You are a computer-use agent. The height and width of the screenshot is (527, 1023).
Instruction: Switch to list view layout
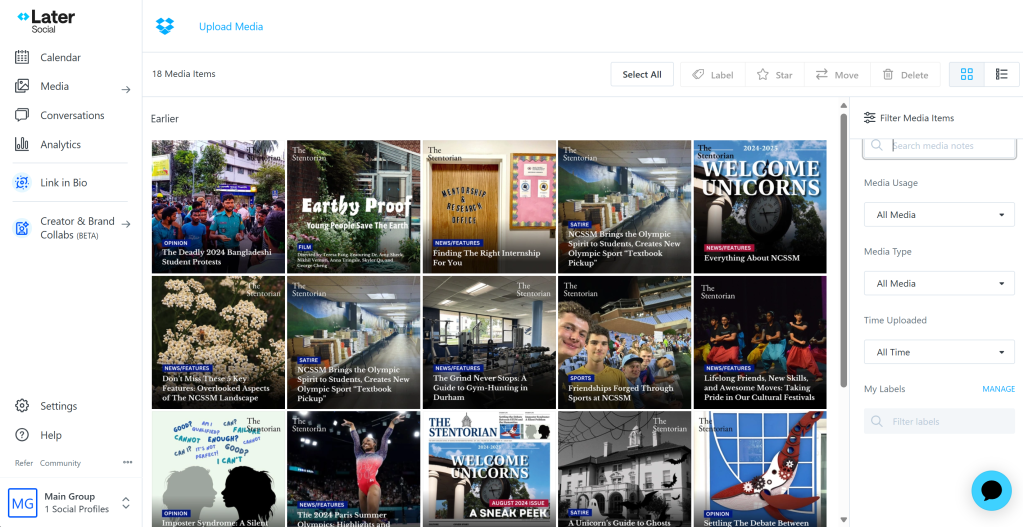point(1001,74)
